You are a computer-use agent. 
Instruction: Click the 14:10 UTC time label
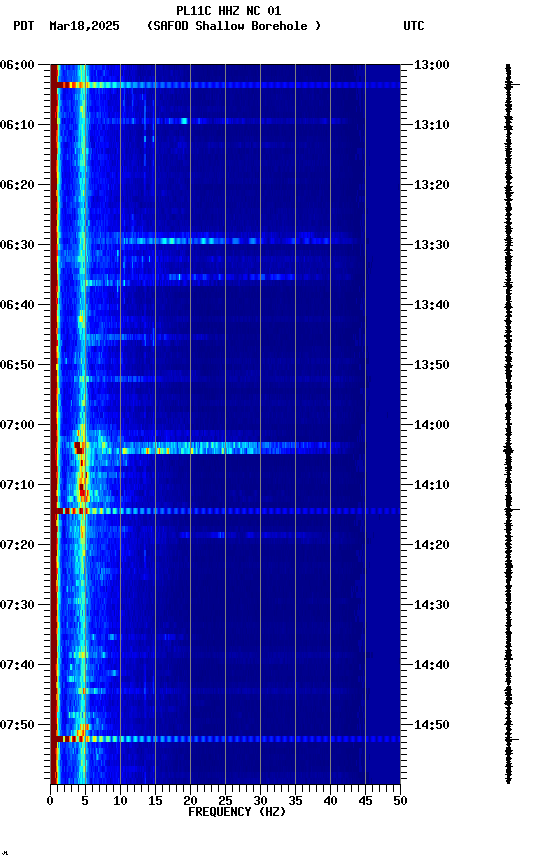(x=432, y=485)
